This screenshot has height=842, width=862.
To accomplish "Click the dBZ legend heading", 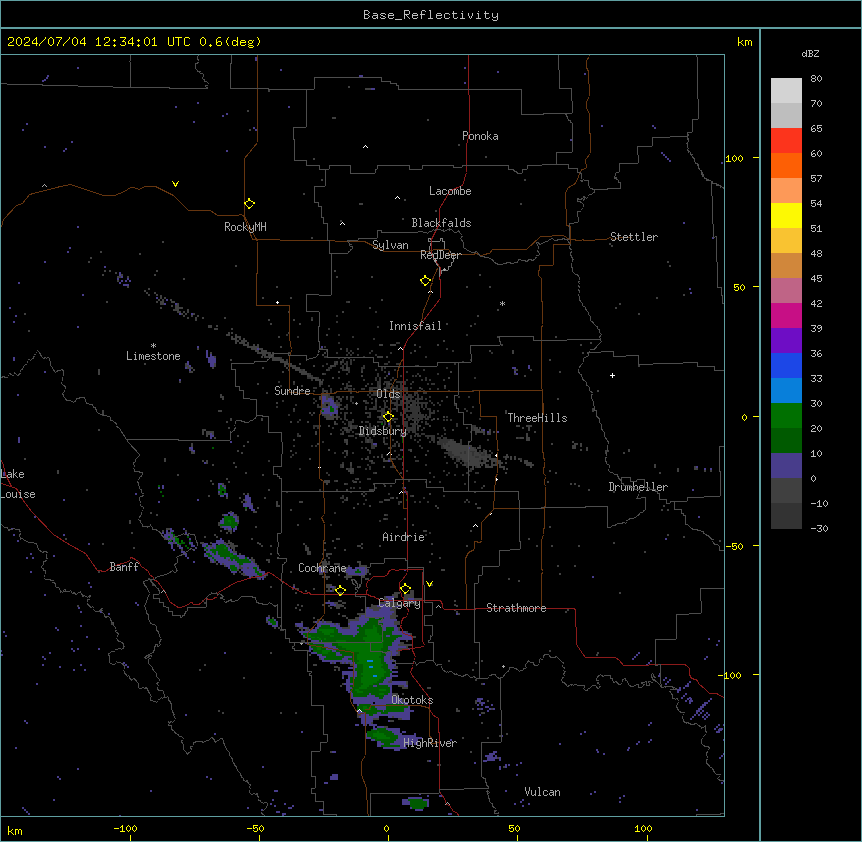I will pos(810,53).
